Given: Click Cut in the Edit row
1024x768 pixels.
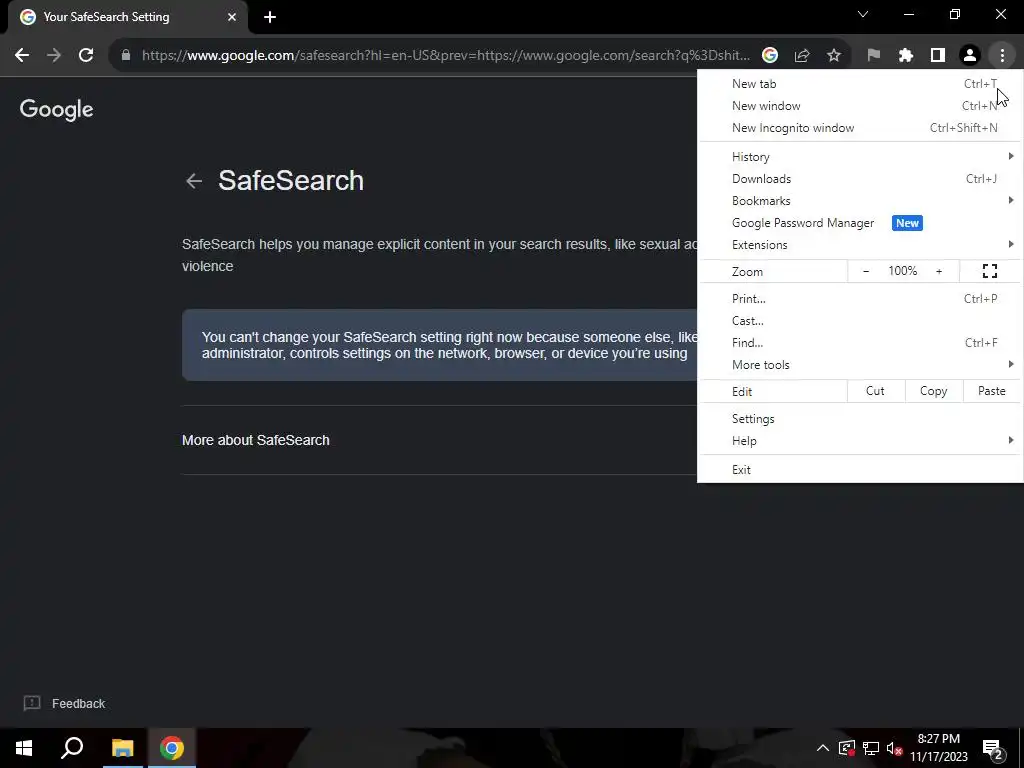Looking at the screenshot, I should pyautogui.click(x=875, y=391).
